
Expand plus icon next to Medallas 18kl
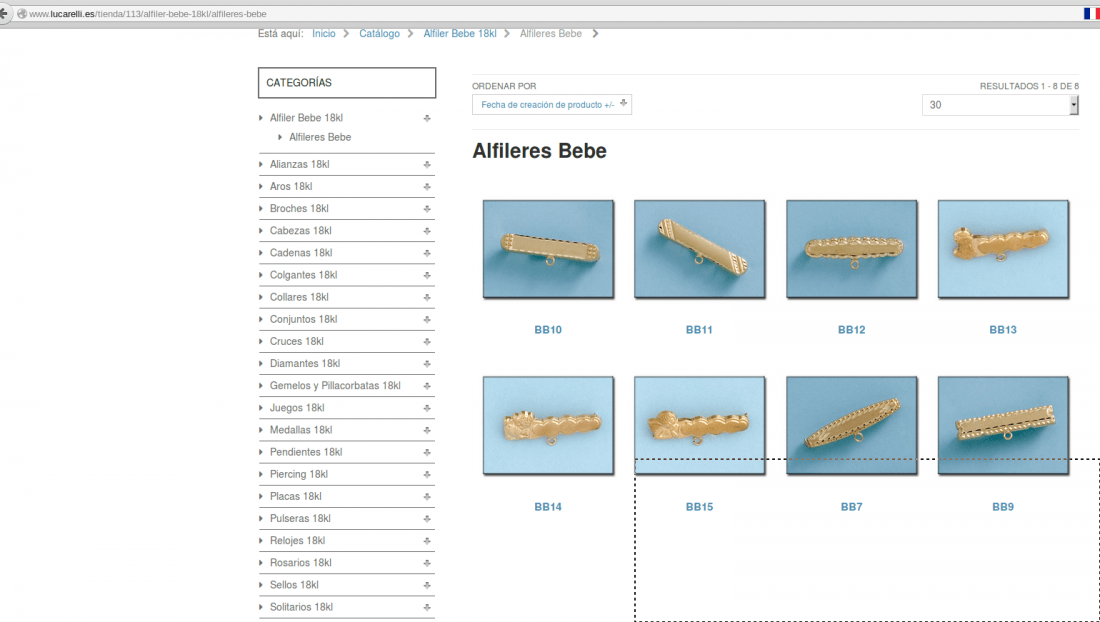(x=427, y=431)
